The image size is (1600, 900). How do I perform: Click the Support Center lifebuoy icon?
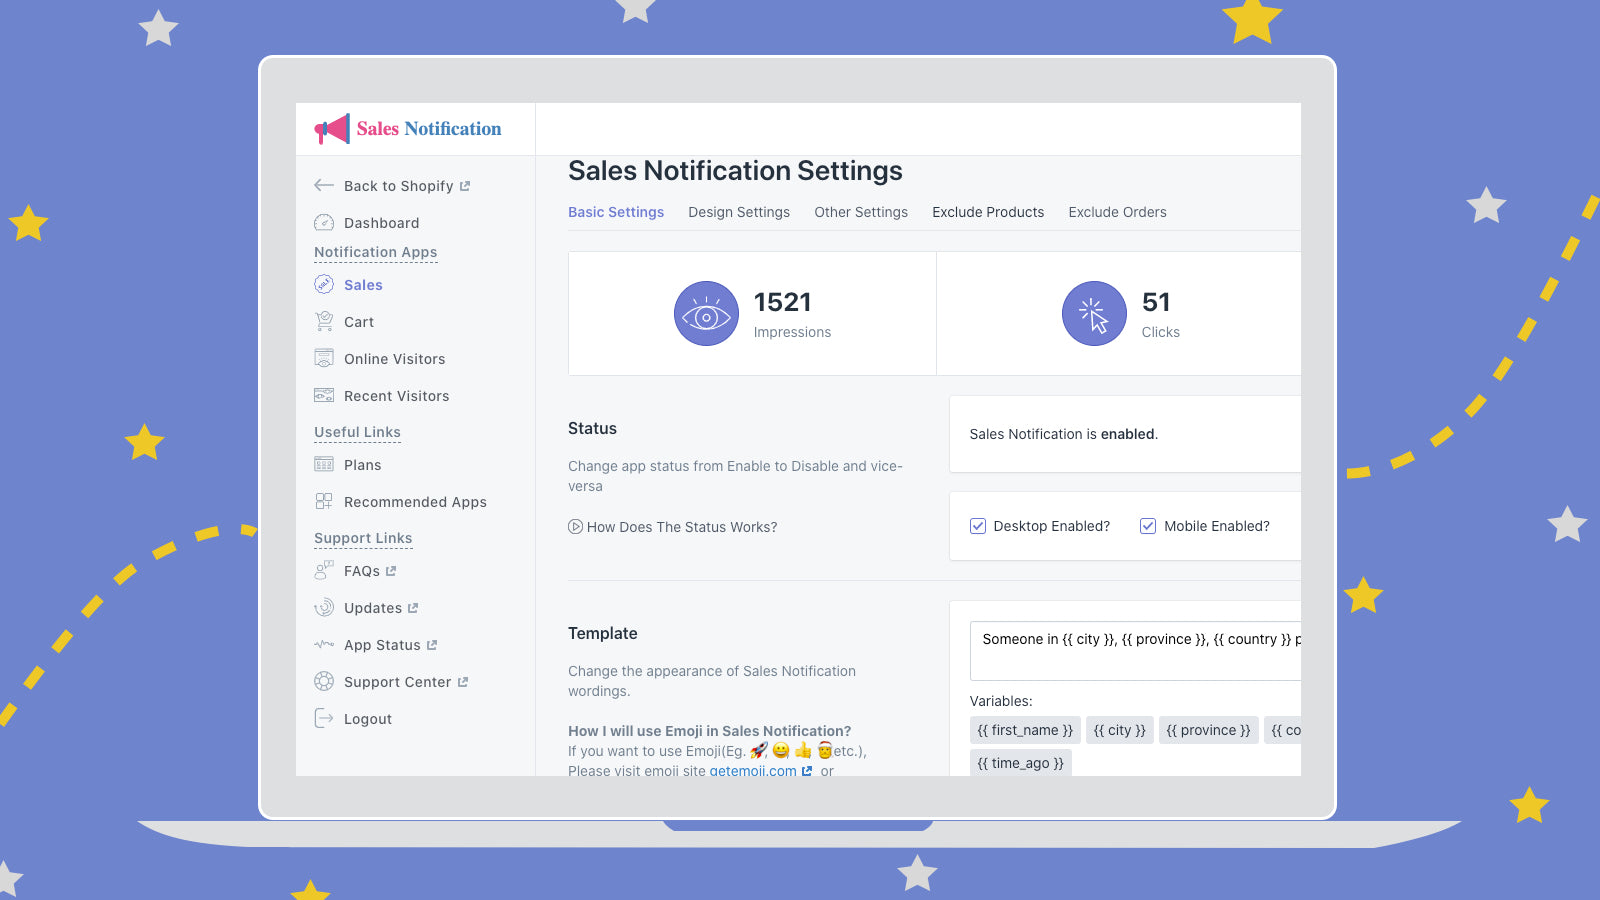[324, 682]
